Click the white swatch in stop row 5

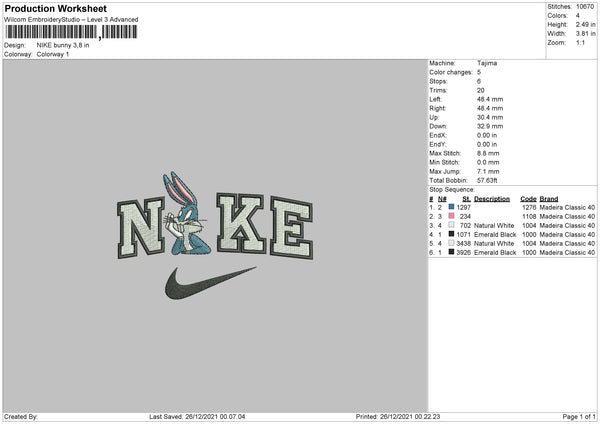tap(452, 243)
